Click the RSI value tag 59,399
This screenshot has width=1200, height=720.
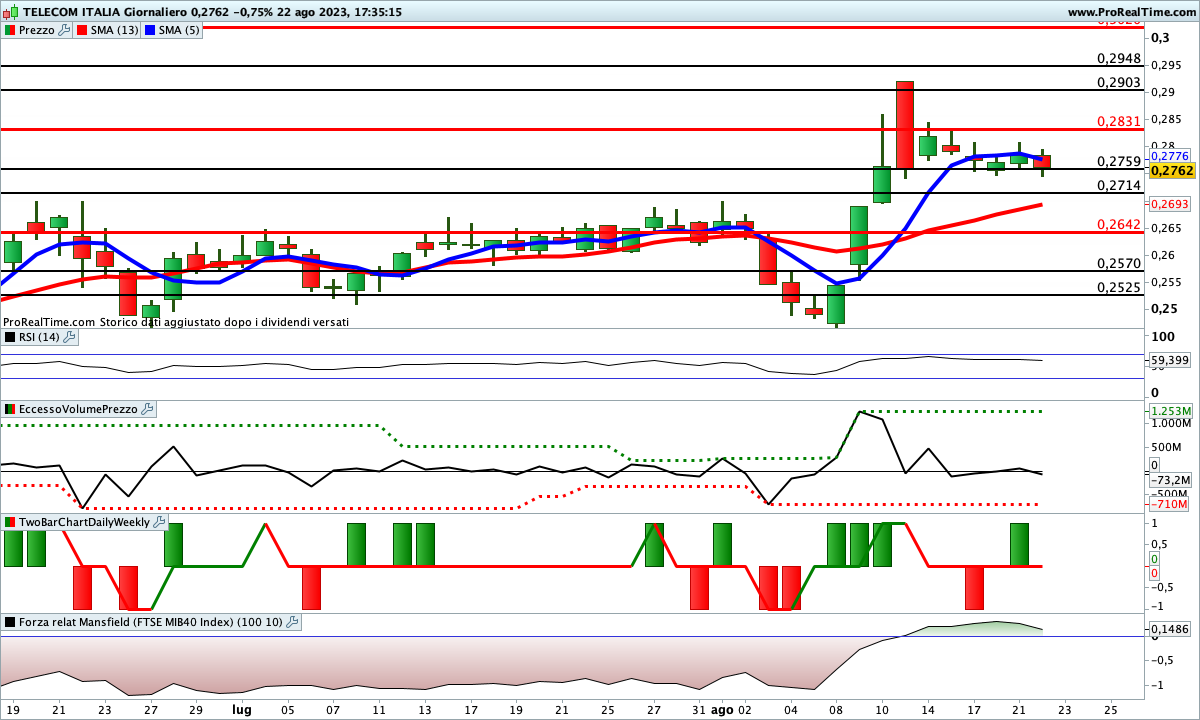coord(1170,360)
